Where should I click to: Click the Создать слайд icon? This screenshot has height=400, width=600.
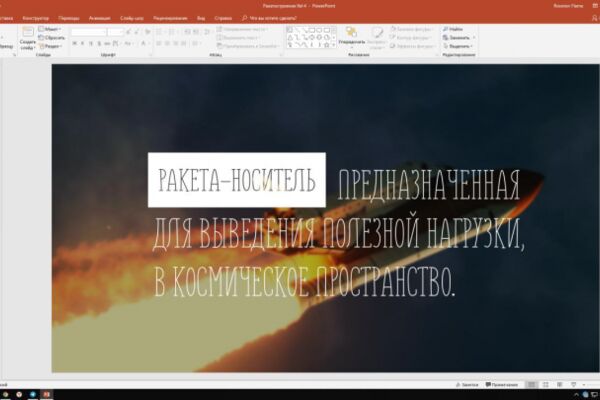(x=28, y=32)
